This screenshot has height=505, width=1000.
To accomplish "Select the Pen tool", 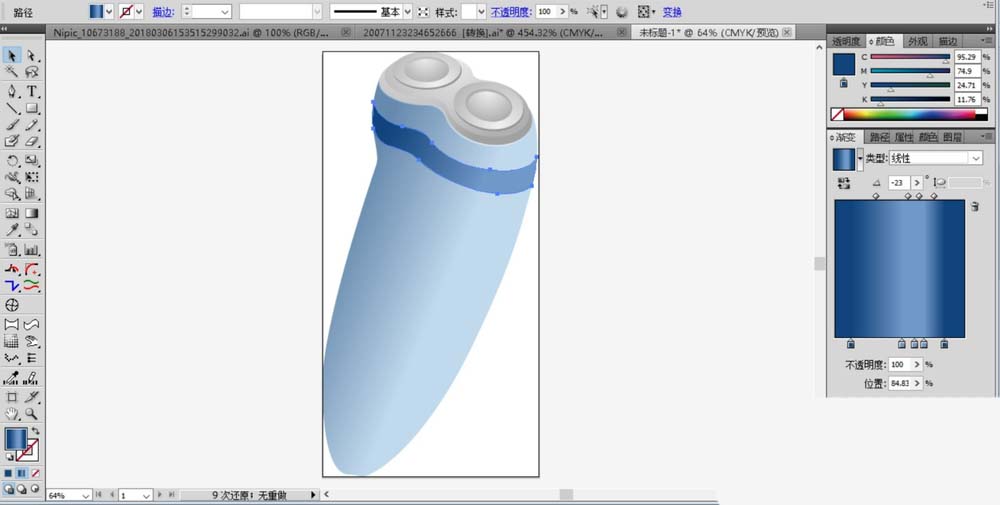I will pyautogui.click(x=12, y=91).
